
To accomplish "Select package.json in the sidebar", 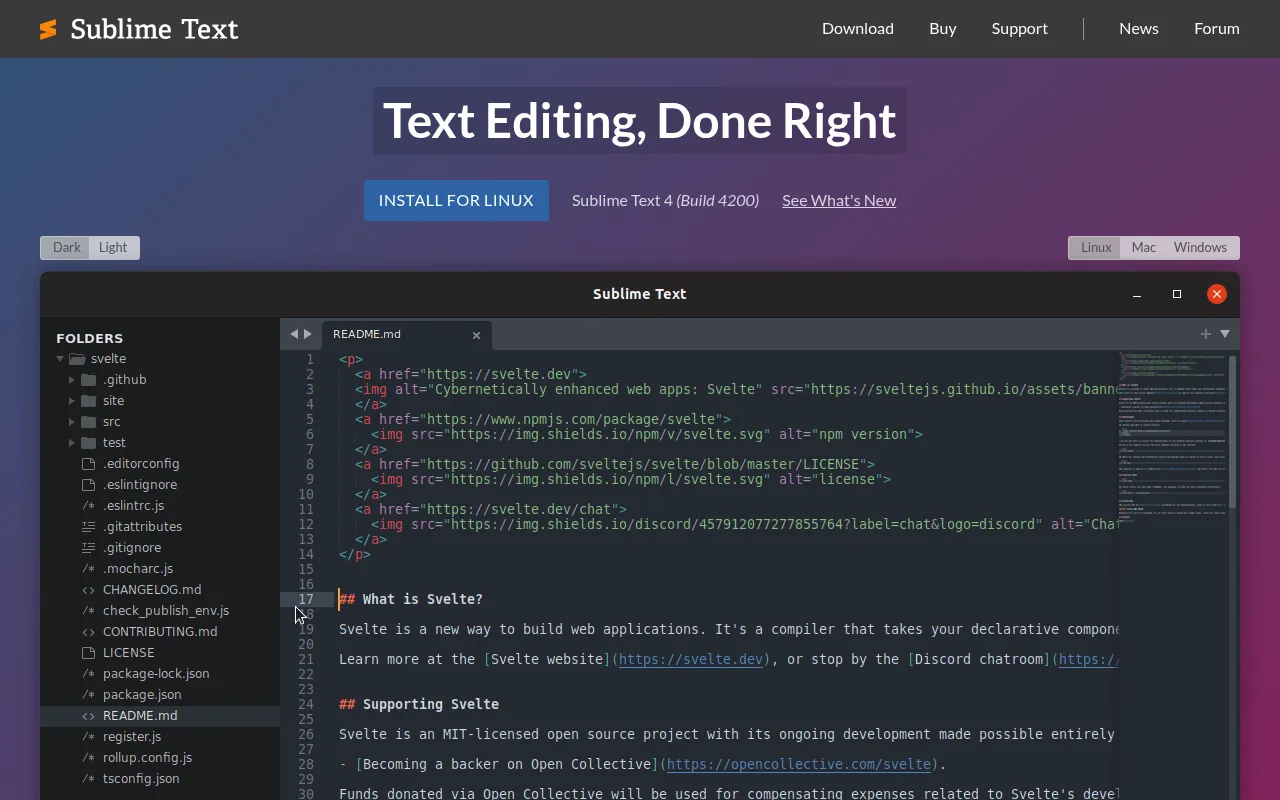I will [x=160, y=695].
